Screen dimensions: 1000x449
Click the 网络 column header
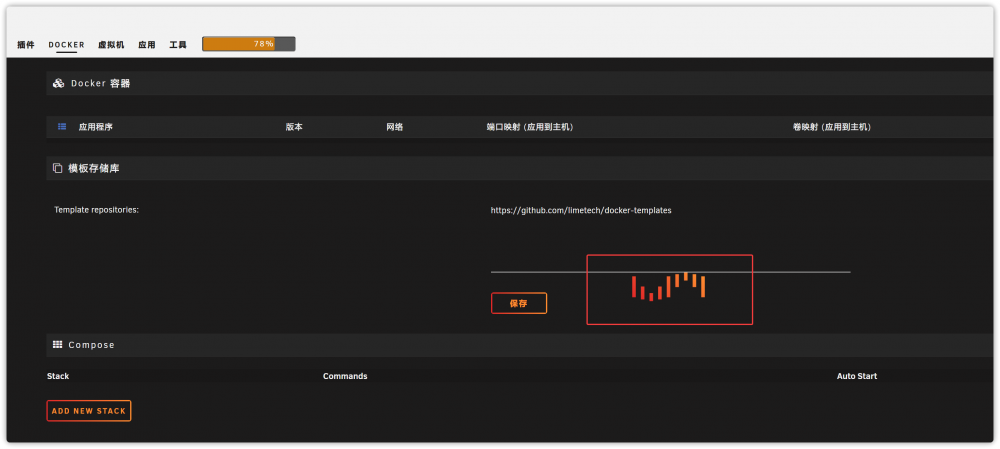pyautogui.click(x=395, y=127)
